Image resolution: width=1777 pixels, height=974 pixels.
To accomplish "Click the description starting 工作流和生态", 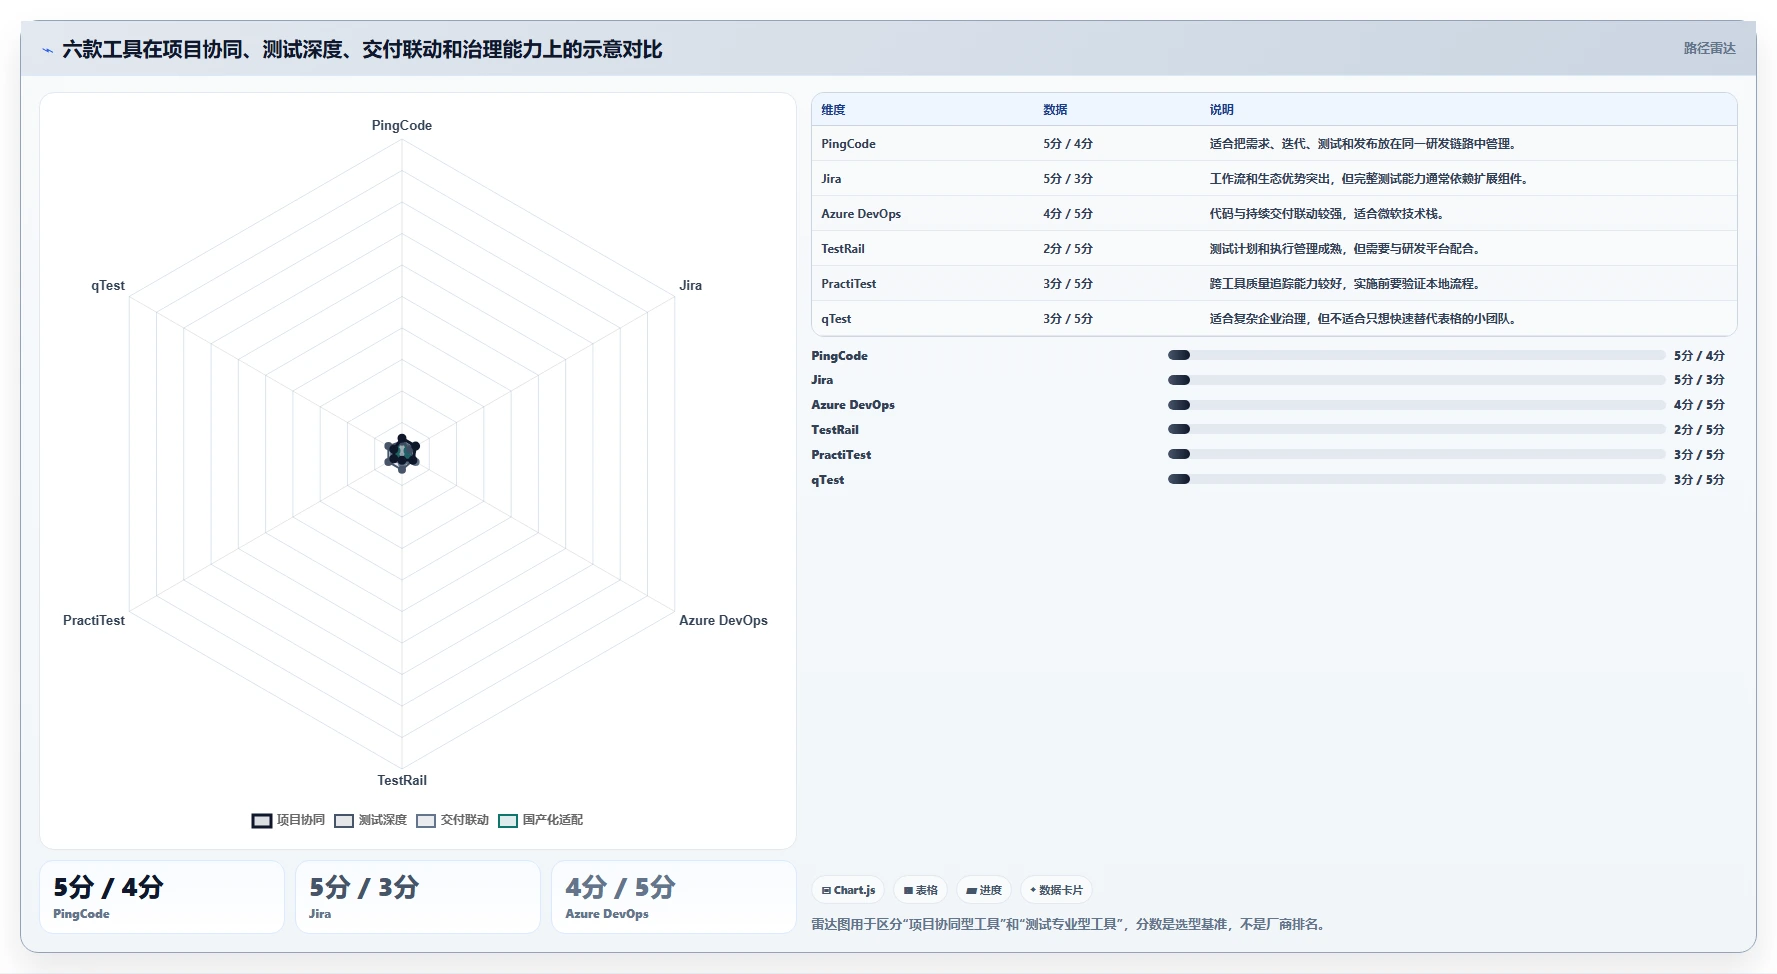I will pos(1371,179).
